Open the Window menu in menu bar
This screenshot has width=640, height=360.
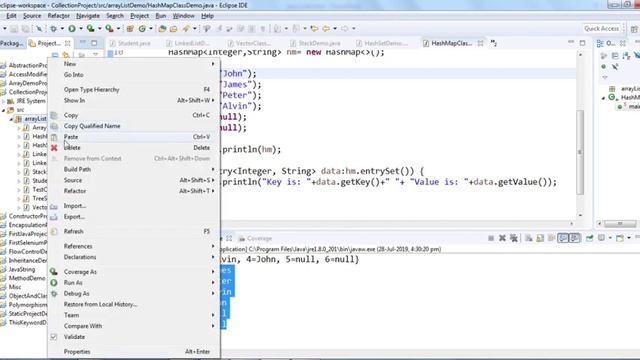click(183, 16)
